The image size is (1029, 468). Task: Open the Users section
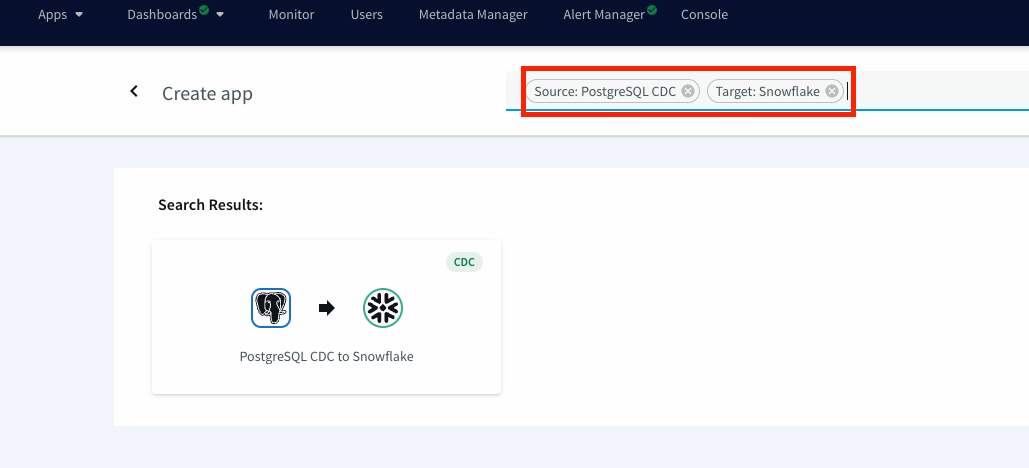367,14
